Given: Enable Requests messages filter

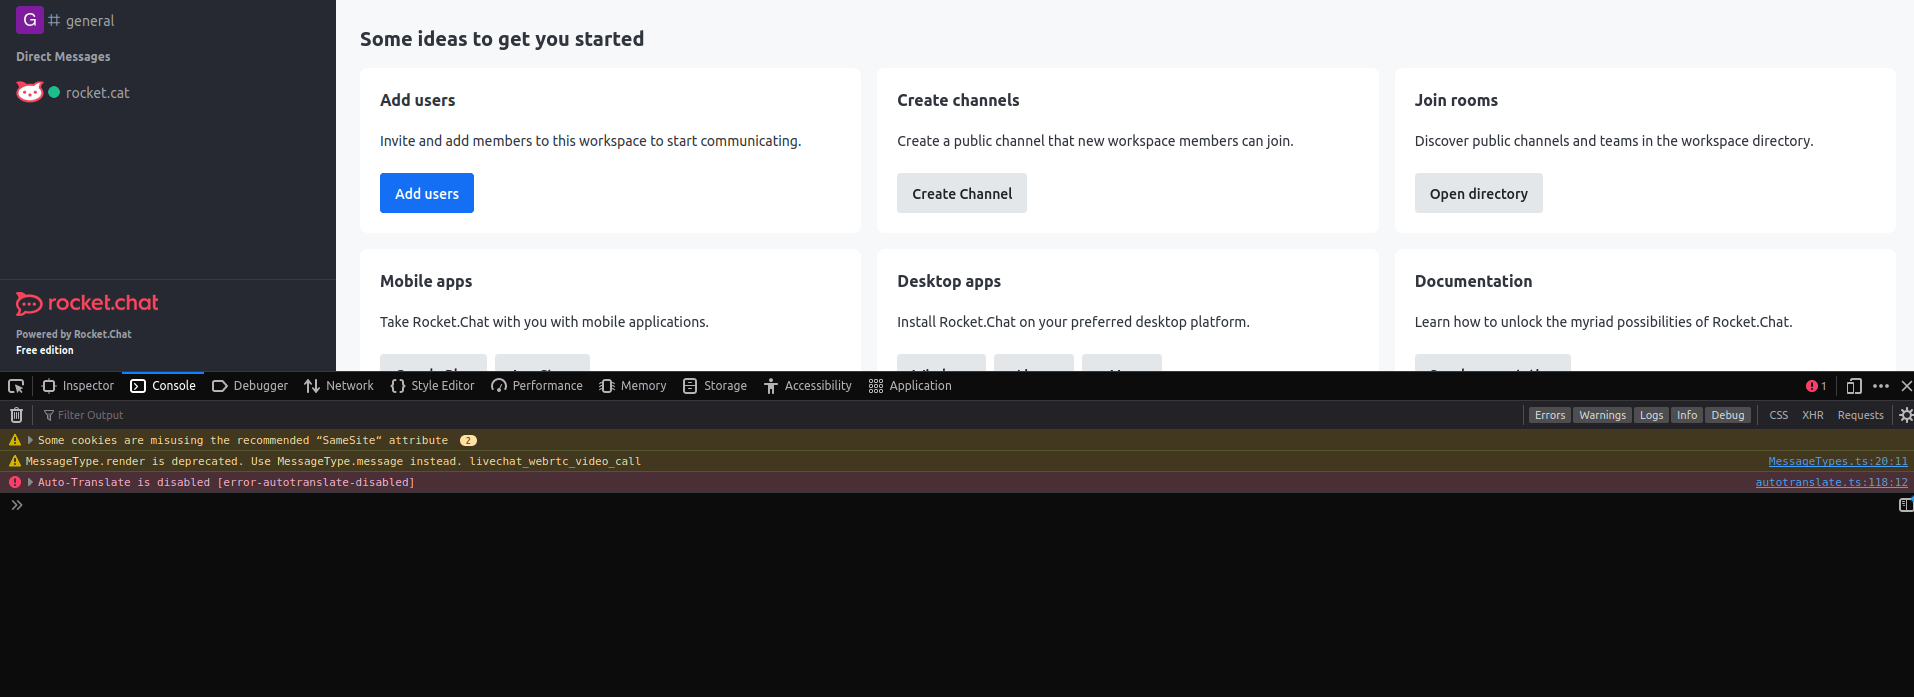Looking at the screenshot, I should tap(1860, 415).
